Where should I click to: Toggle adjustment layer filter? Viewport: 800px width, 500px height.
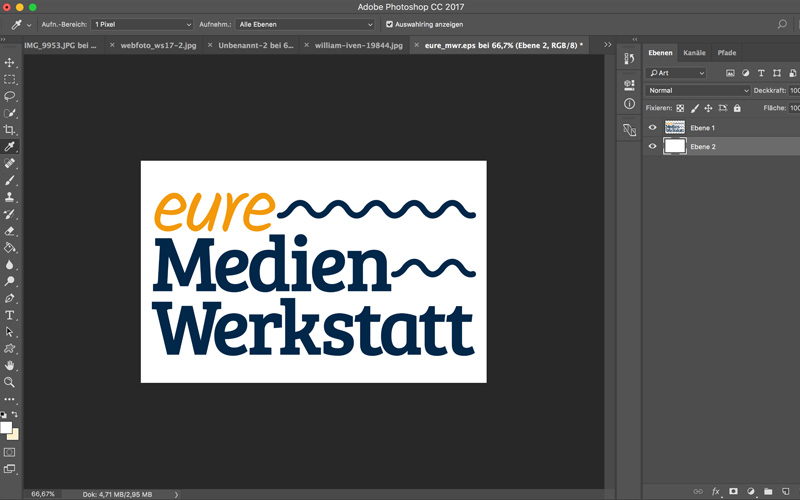coord(745,73)
